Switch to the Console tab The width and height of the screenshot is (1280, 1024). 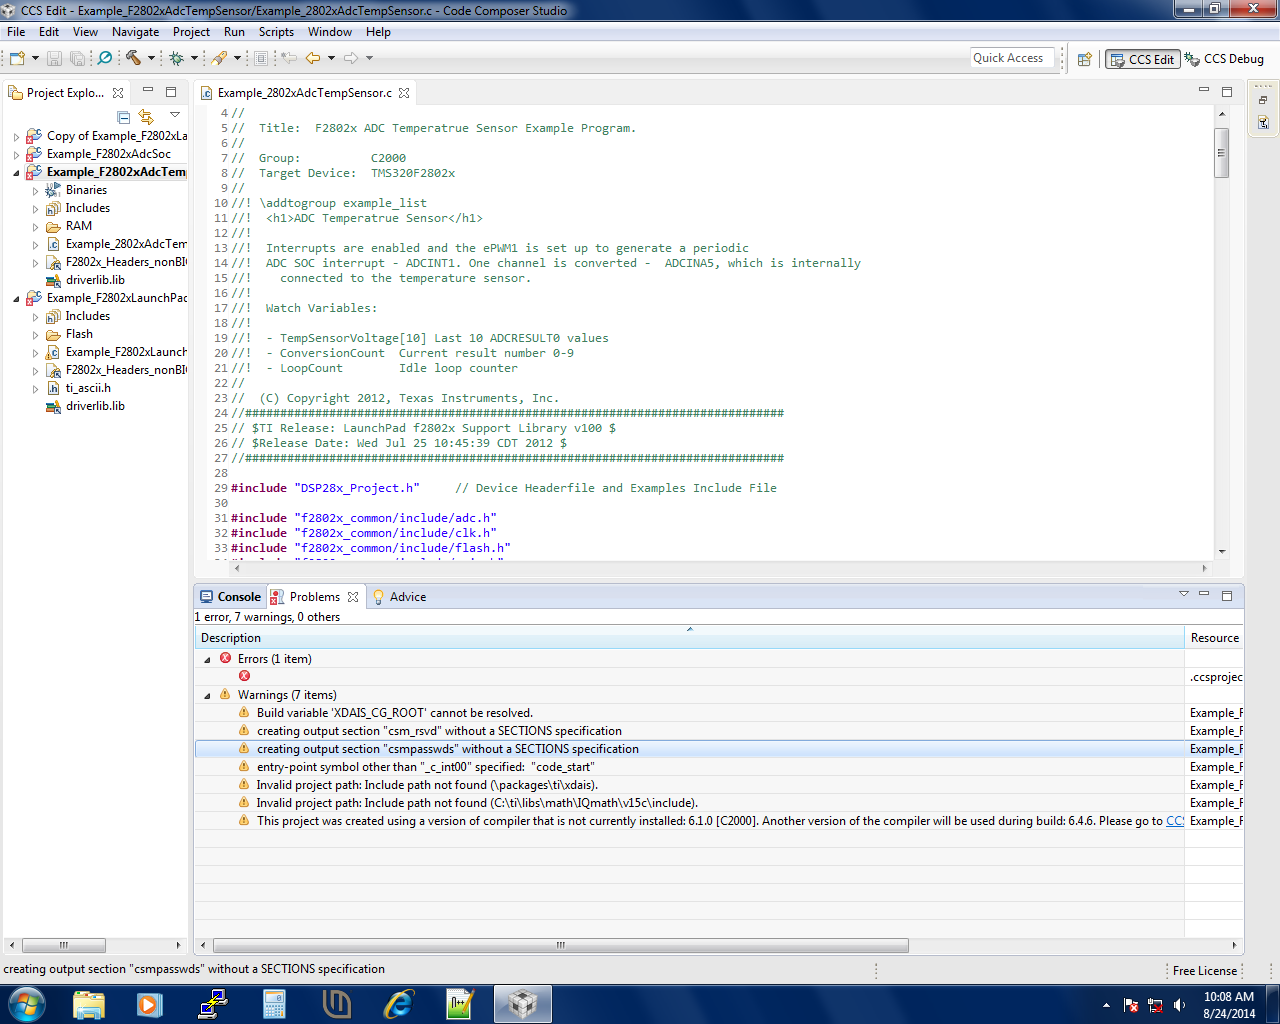click(231, 597)
